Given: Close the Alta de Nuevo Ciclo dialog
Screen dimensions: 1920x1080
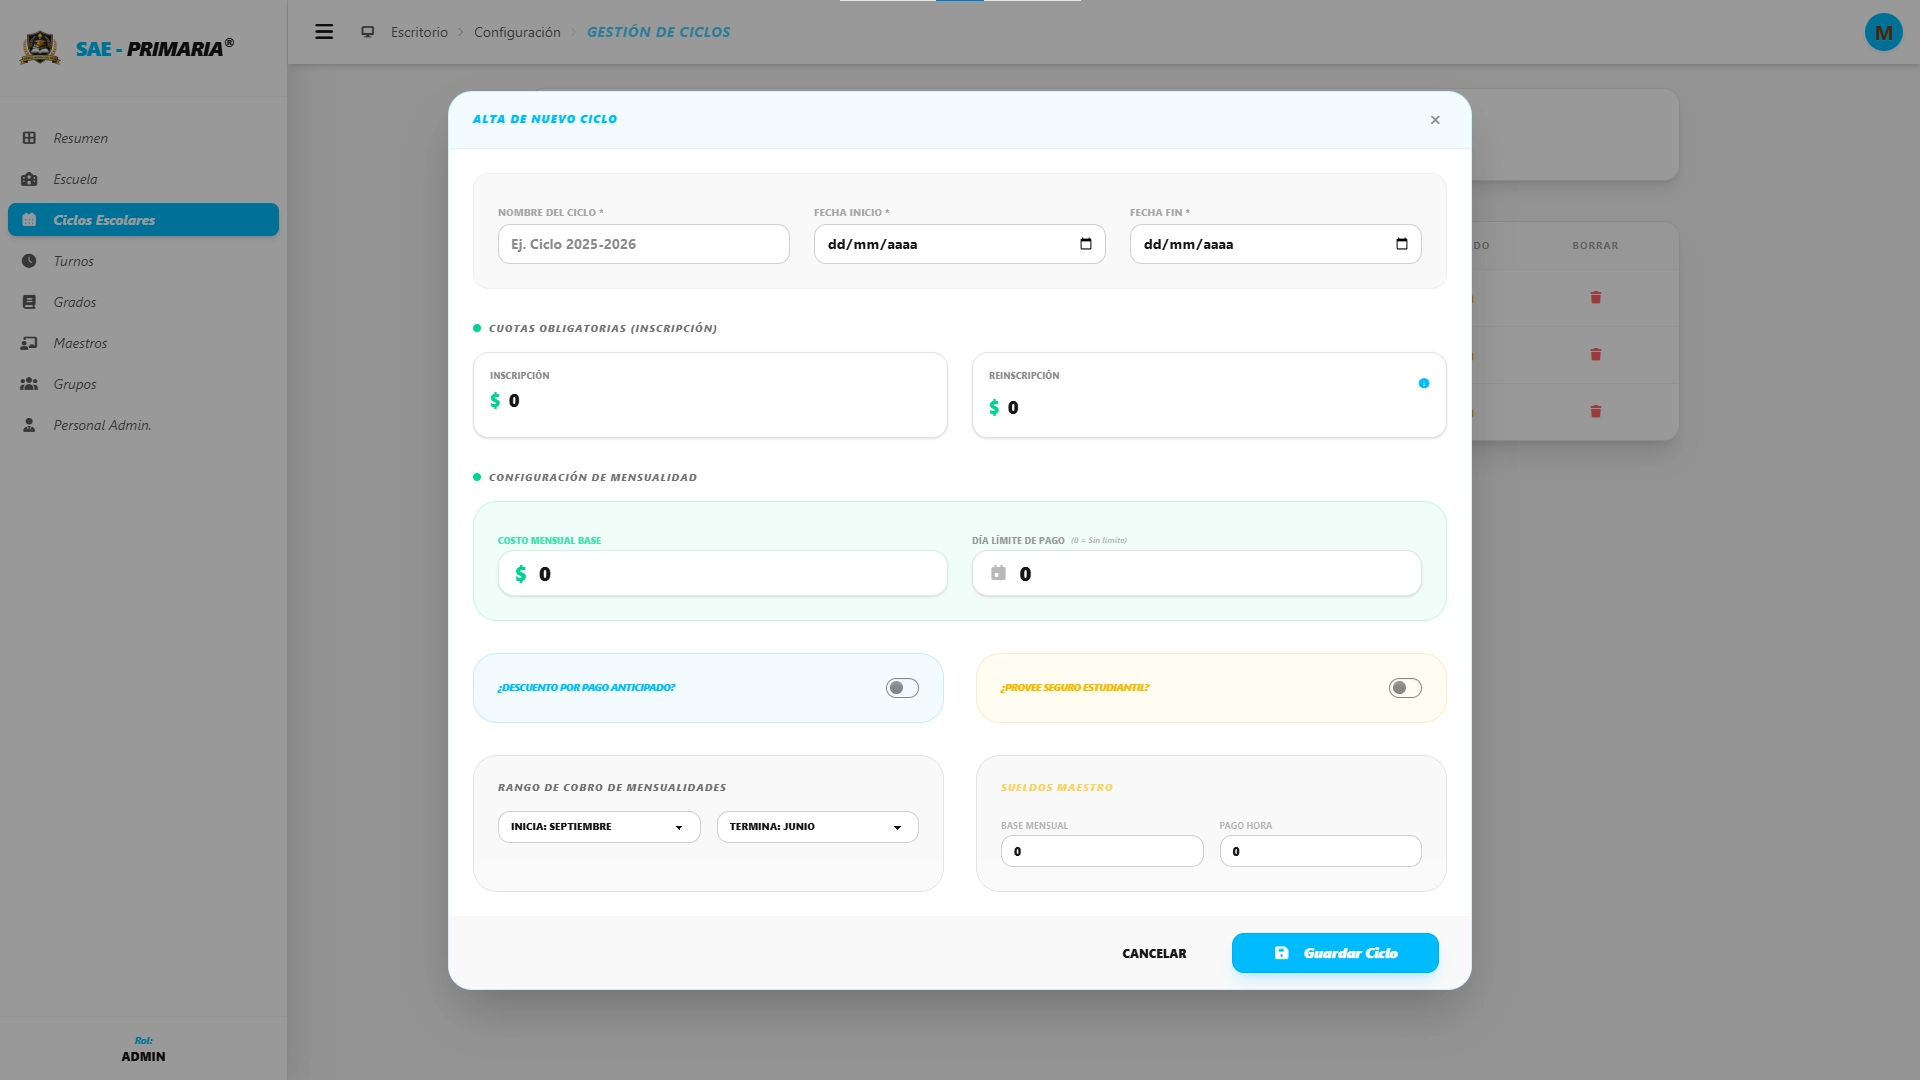Looking at the screenshot, I should coord(1435,120).
